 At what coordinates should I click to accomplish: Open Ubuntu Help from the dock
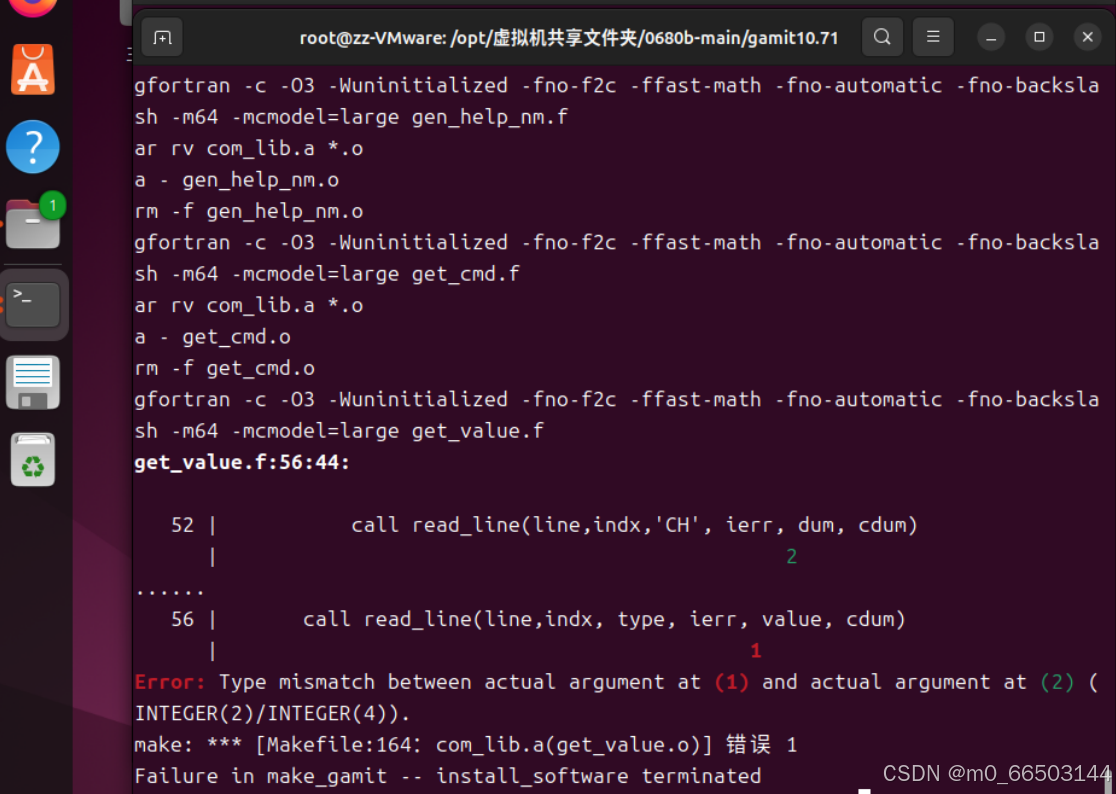pos(33,146)
